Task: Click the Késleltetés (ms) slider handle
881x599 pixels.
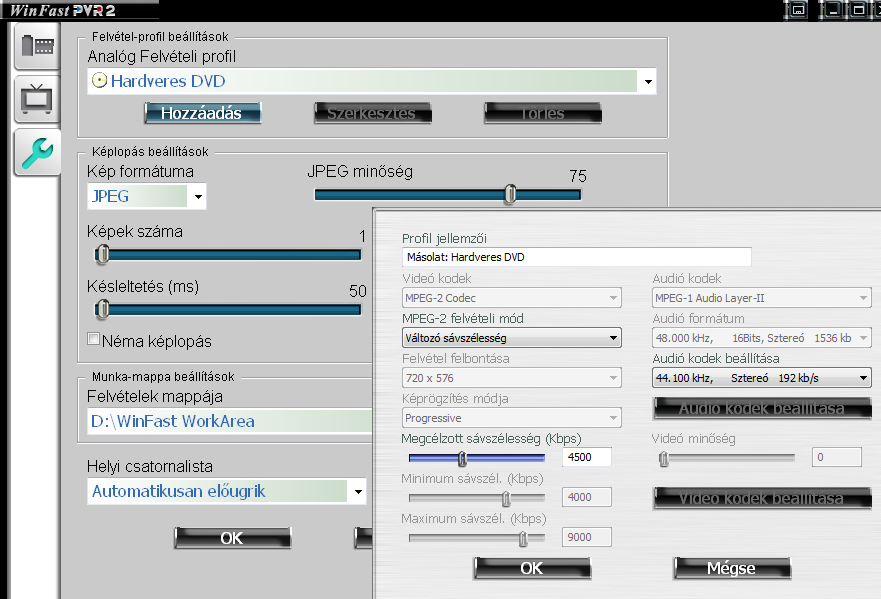Action: pyautogui.click(x=102, y=309)
